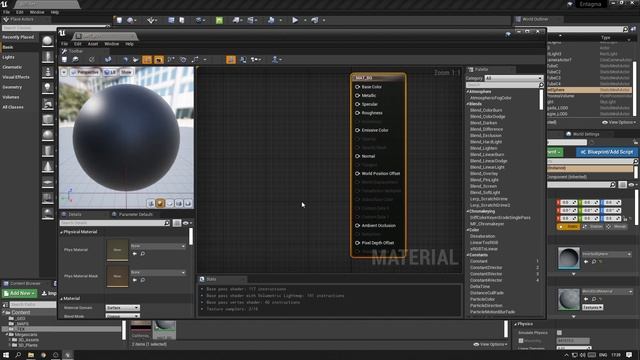Select Geometry category in Place Actors
Viewport: 640px width, 360px height.
point(12,87)
